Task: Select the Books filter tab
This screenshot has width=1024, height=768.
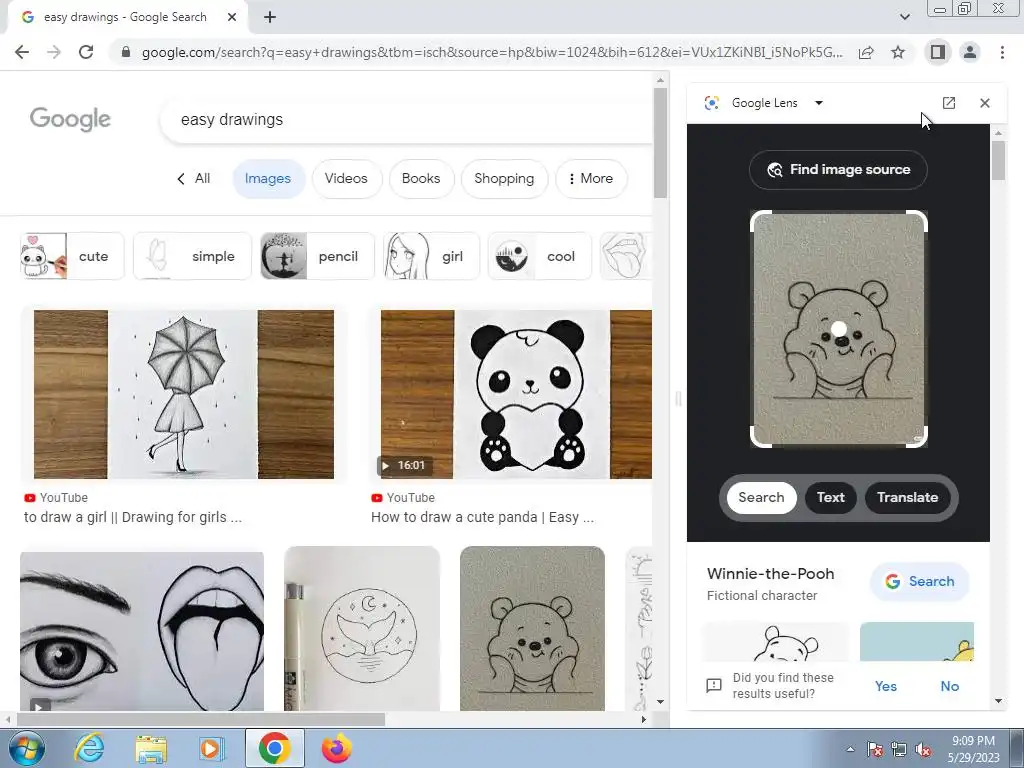Action: coord(421,179)
